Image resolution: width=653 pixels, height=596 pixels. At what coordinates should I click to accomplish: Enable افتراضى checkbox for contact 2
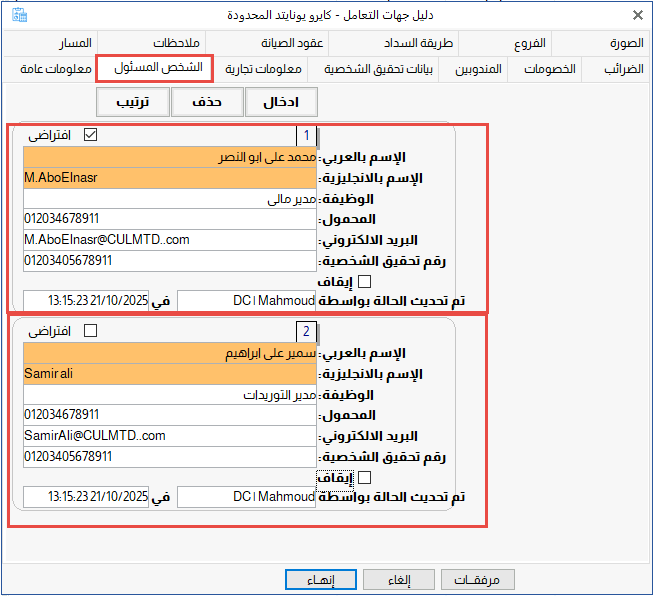pos(91,330)
